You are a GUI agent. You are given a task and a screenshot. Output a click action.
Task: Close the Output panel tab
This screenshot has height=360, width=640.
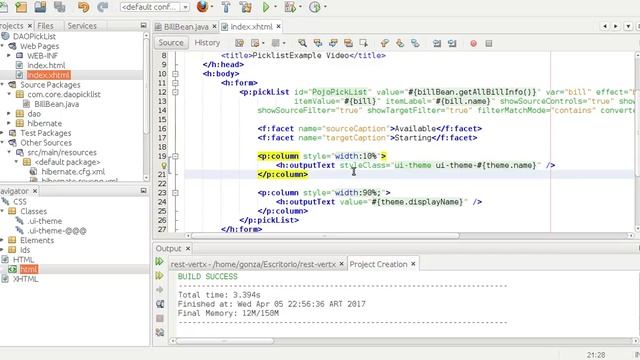(x=188, y=249)
